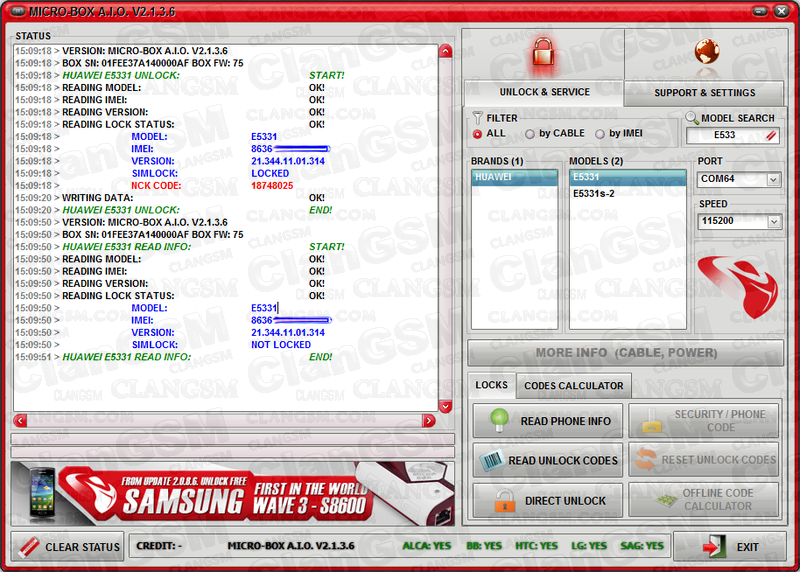Image resolution: width=800 pixels, height=572 pixels.
Task: Filter models by CABLE
Action: (x=530, y=134)
